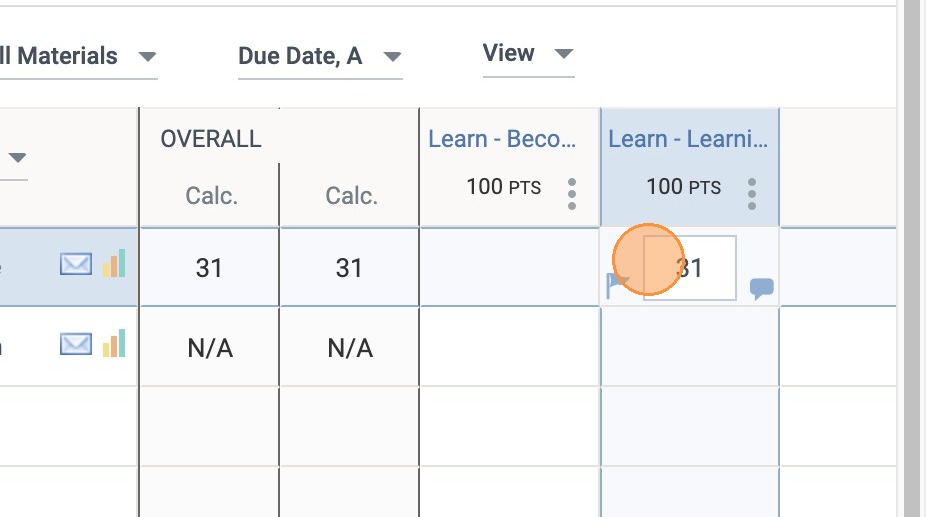Screen dimensions: 926x517
Task: Select the empty Learn - Beco... cell in first row
Action: 509,267
